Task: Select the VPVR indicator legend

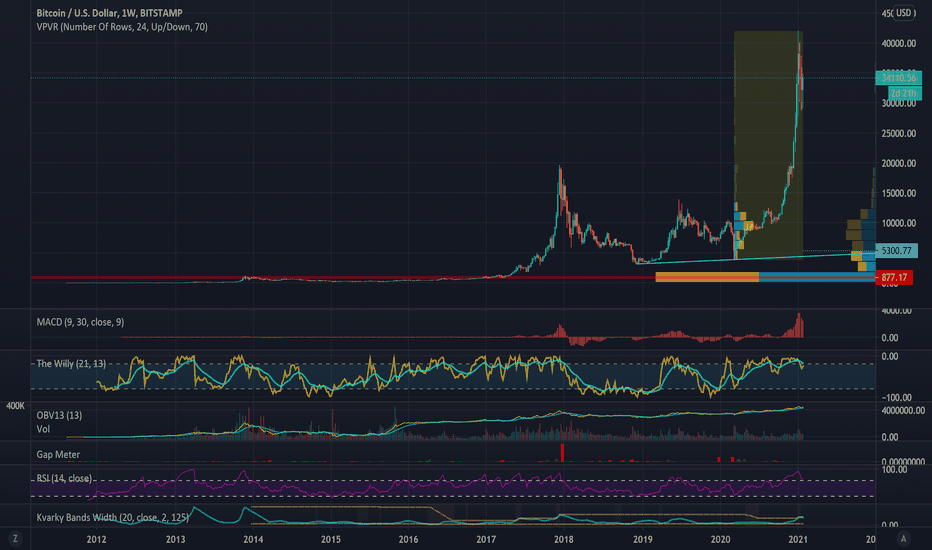Action: [x=122, y=27]
